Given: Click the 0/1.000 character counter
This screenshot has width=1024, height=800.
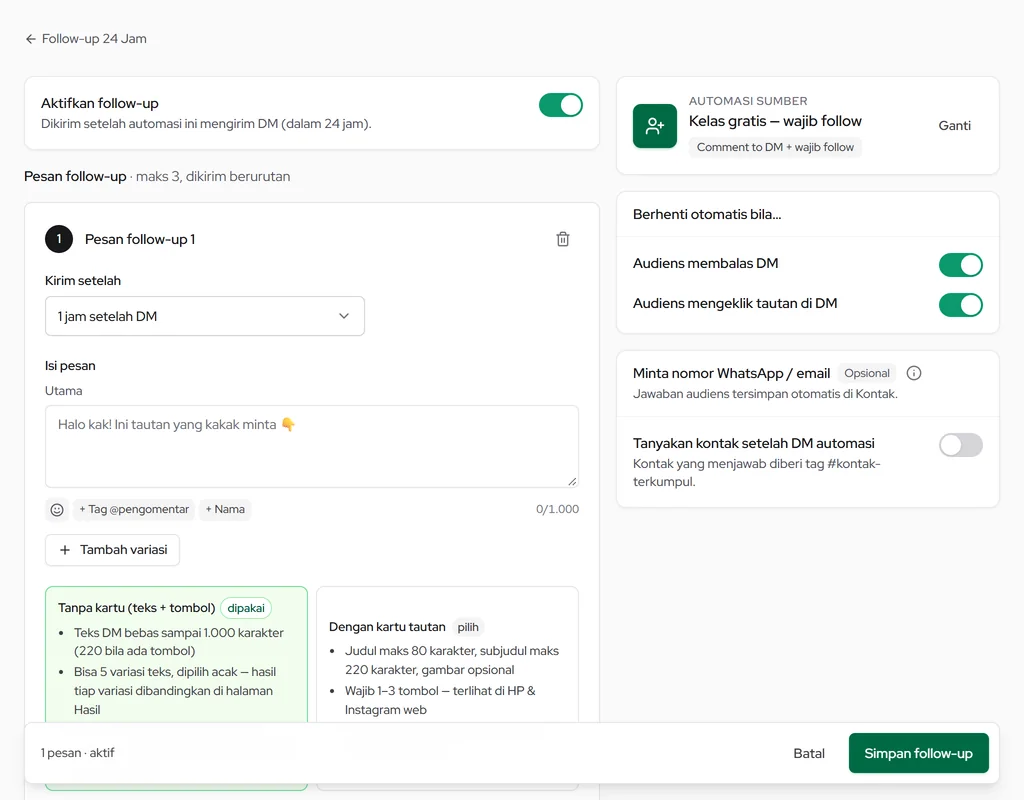Looking at the screenshot, I should pos(557,509).
